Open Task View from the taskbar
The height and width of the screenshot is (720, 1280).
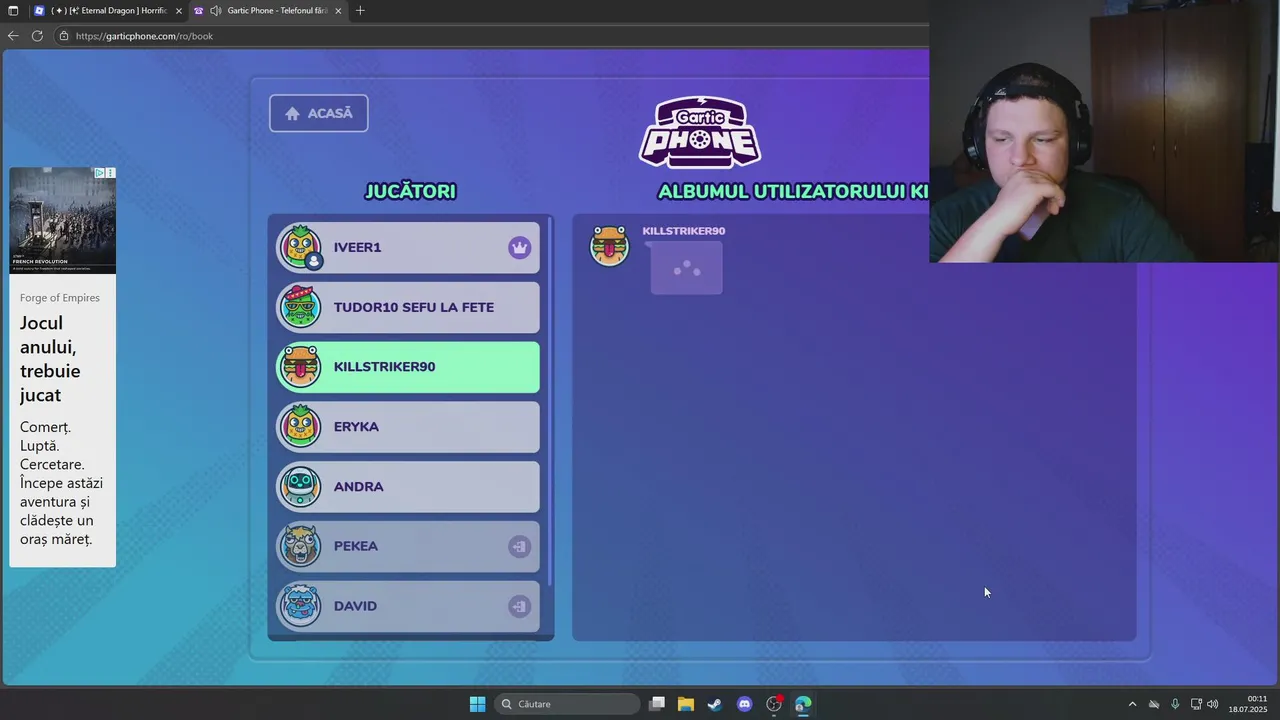pos(657,704)
